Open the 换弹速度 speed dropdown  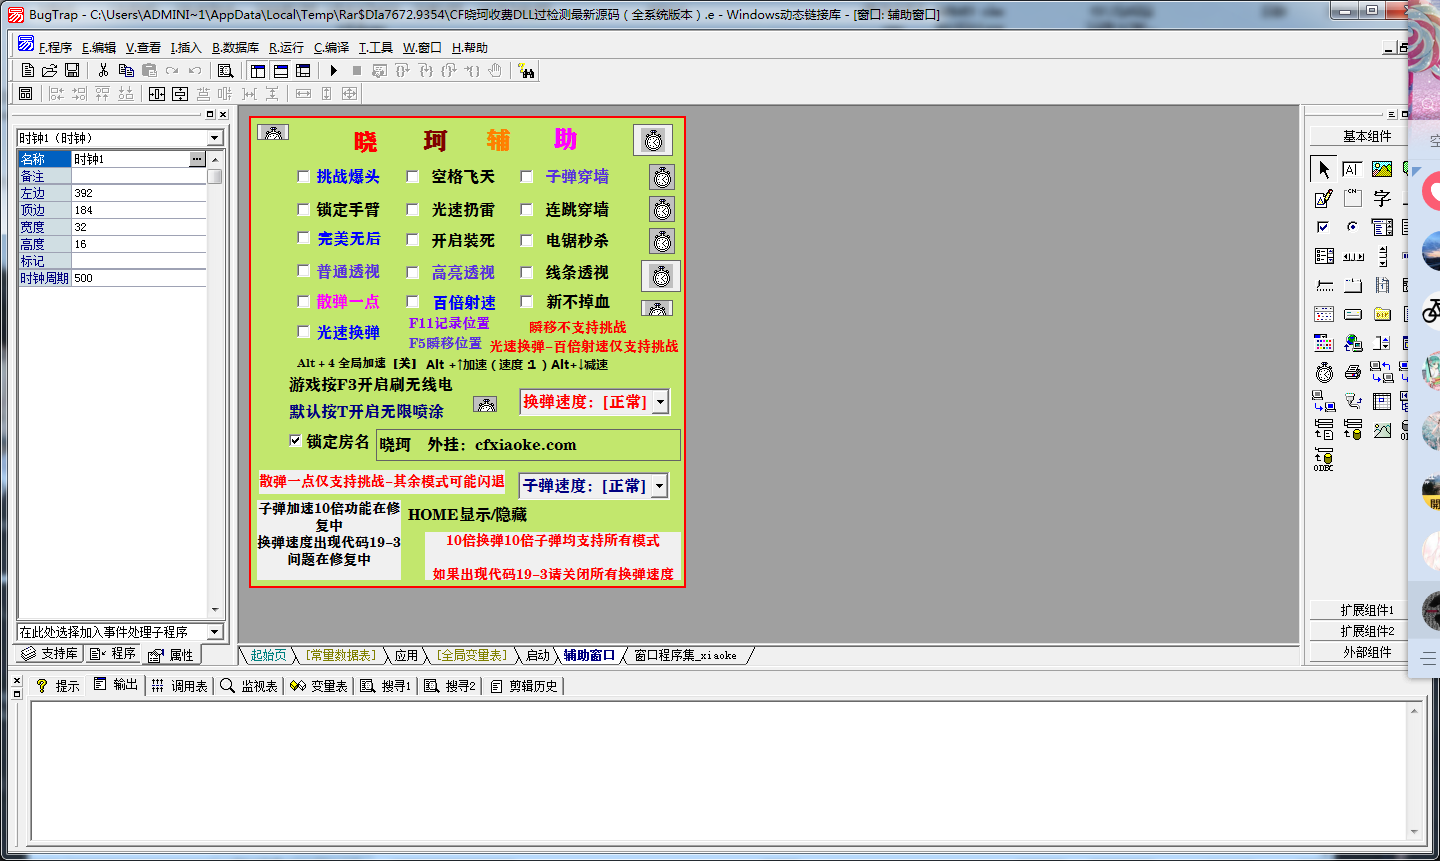662,401
